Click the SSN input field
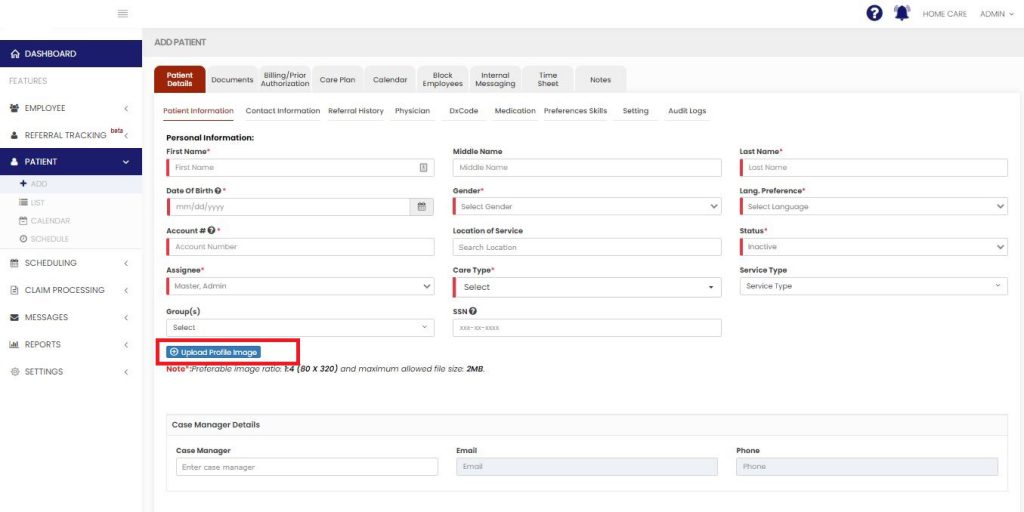The width and height of the screenshot is (1024, 512). (587, 328)
